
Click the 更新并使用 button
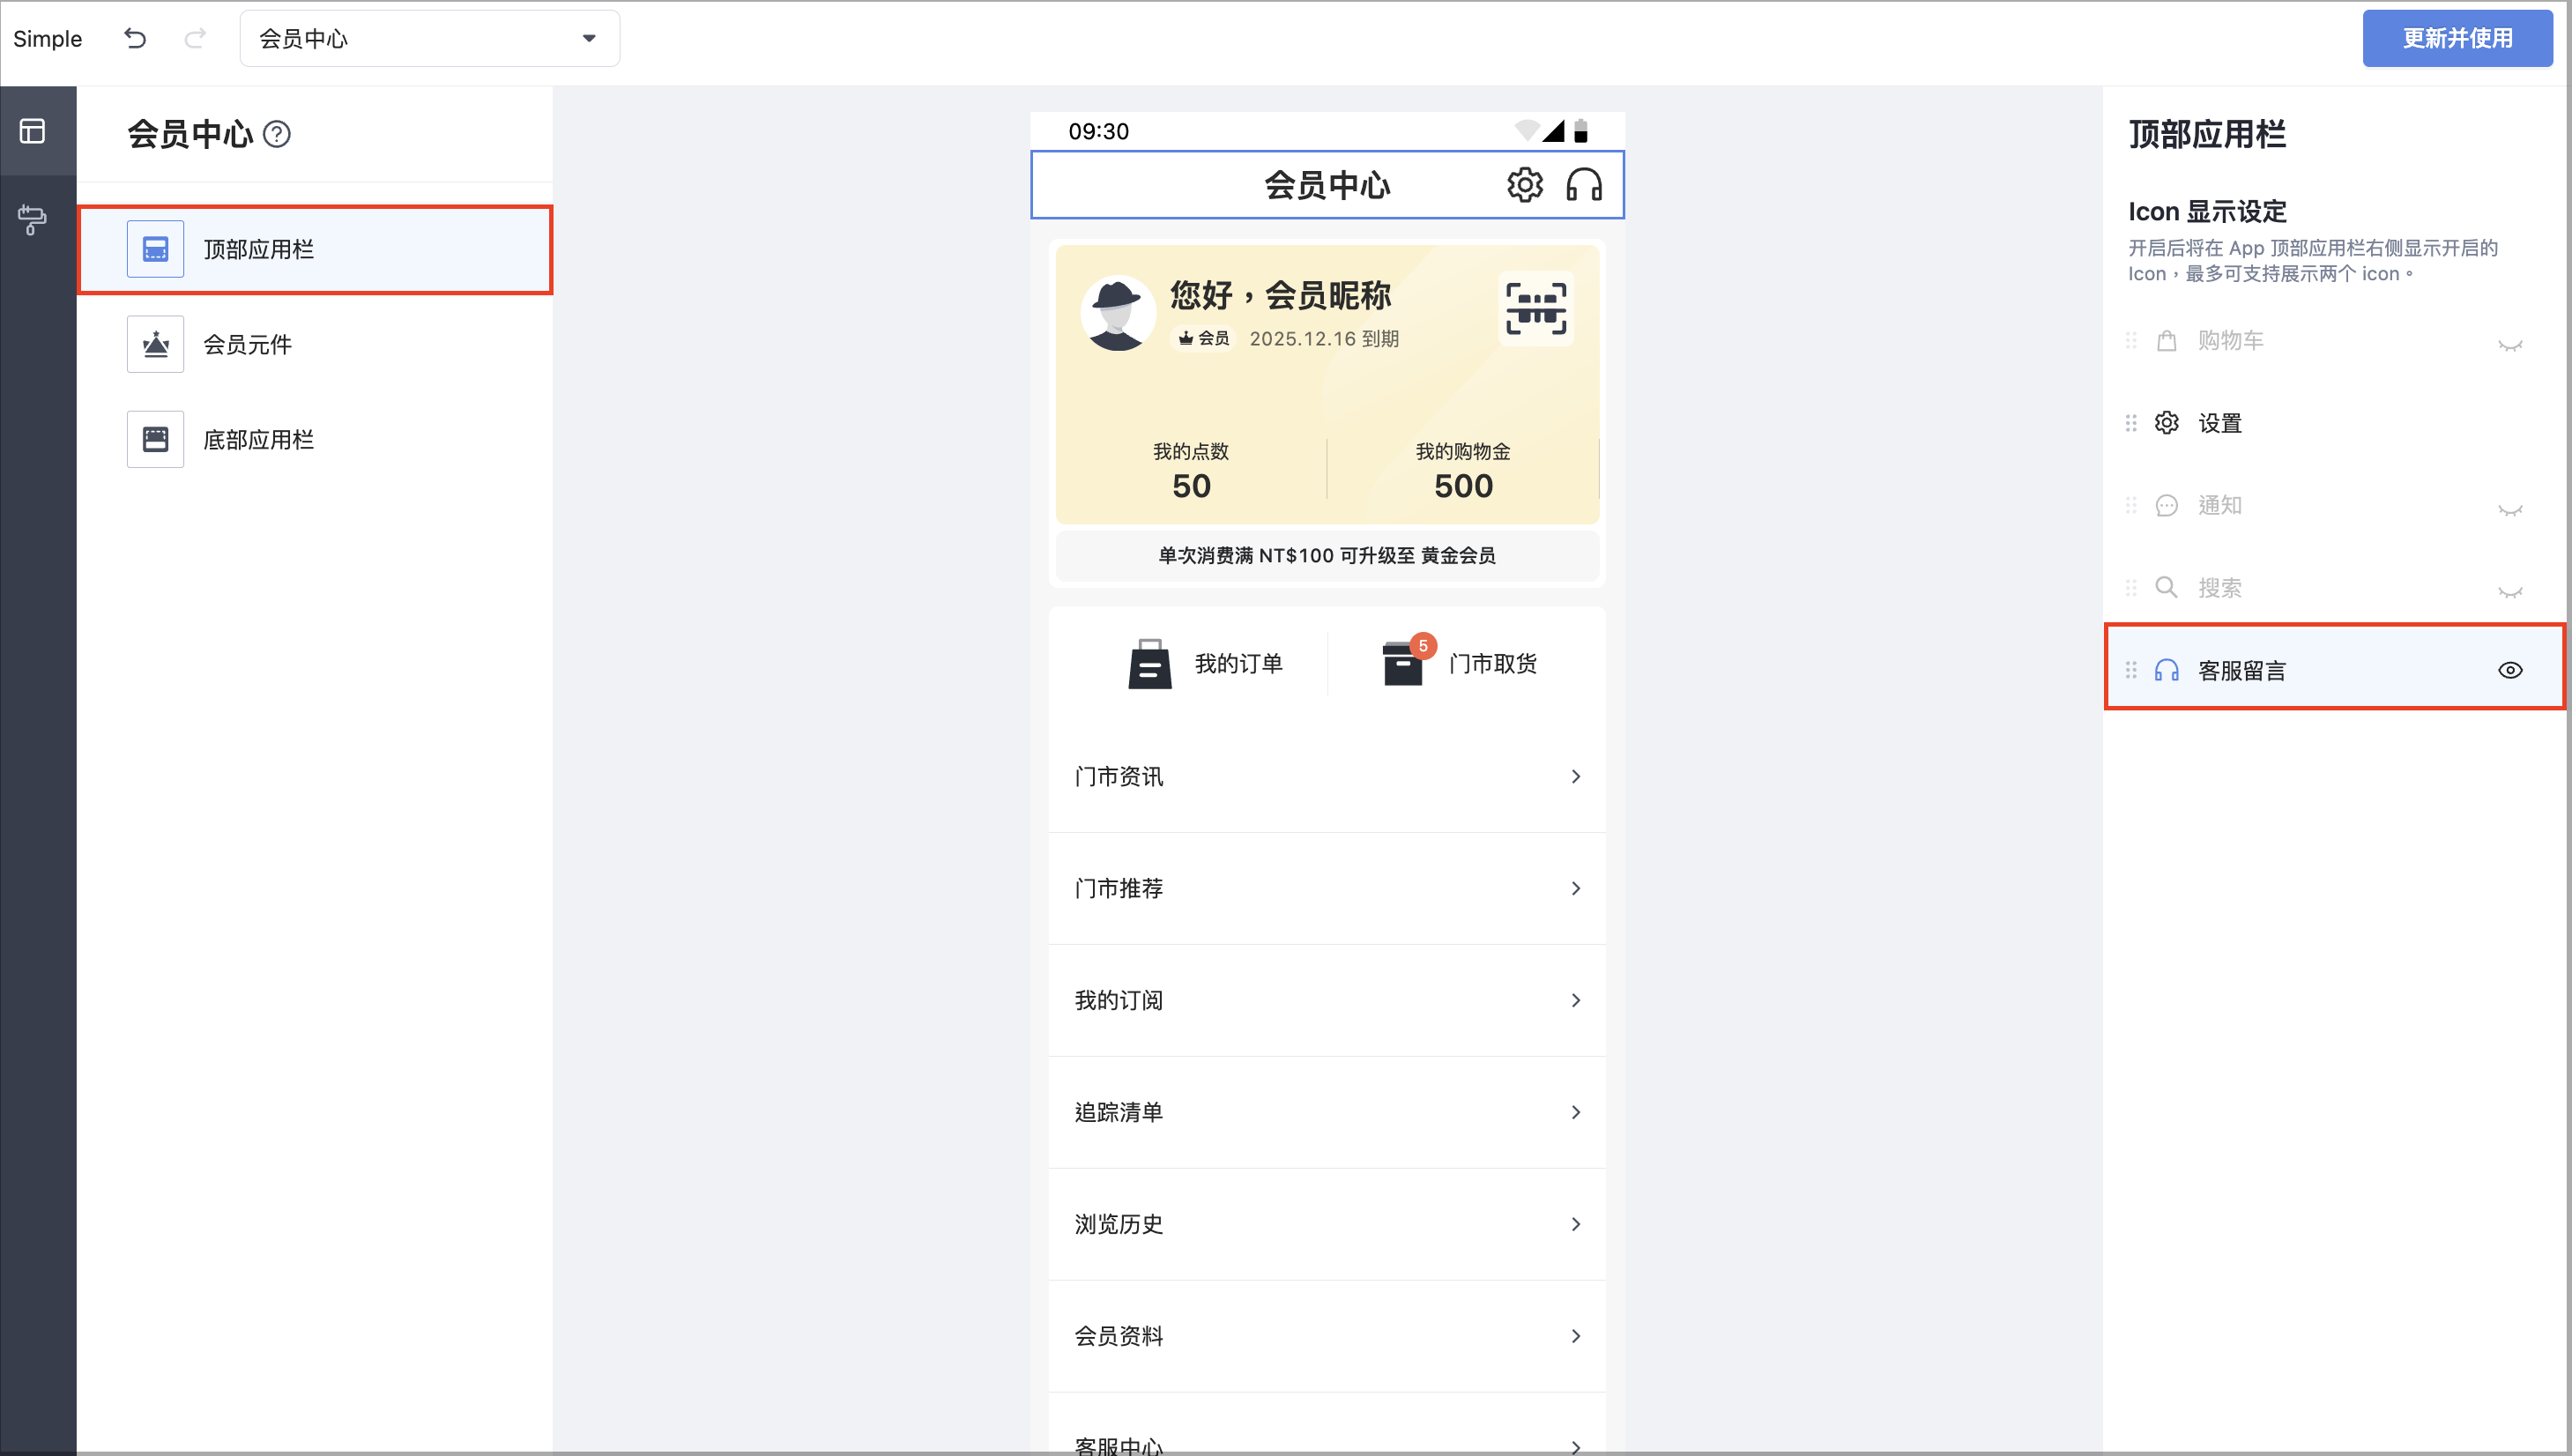[2457, 38]
